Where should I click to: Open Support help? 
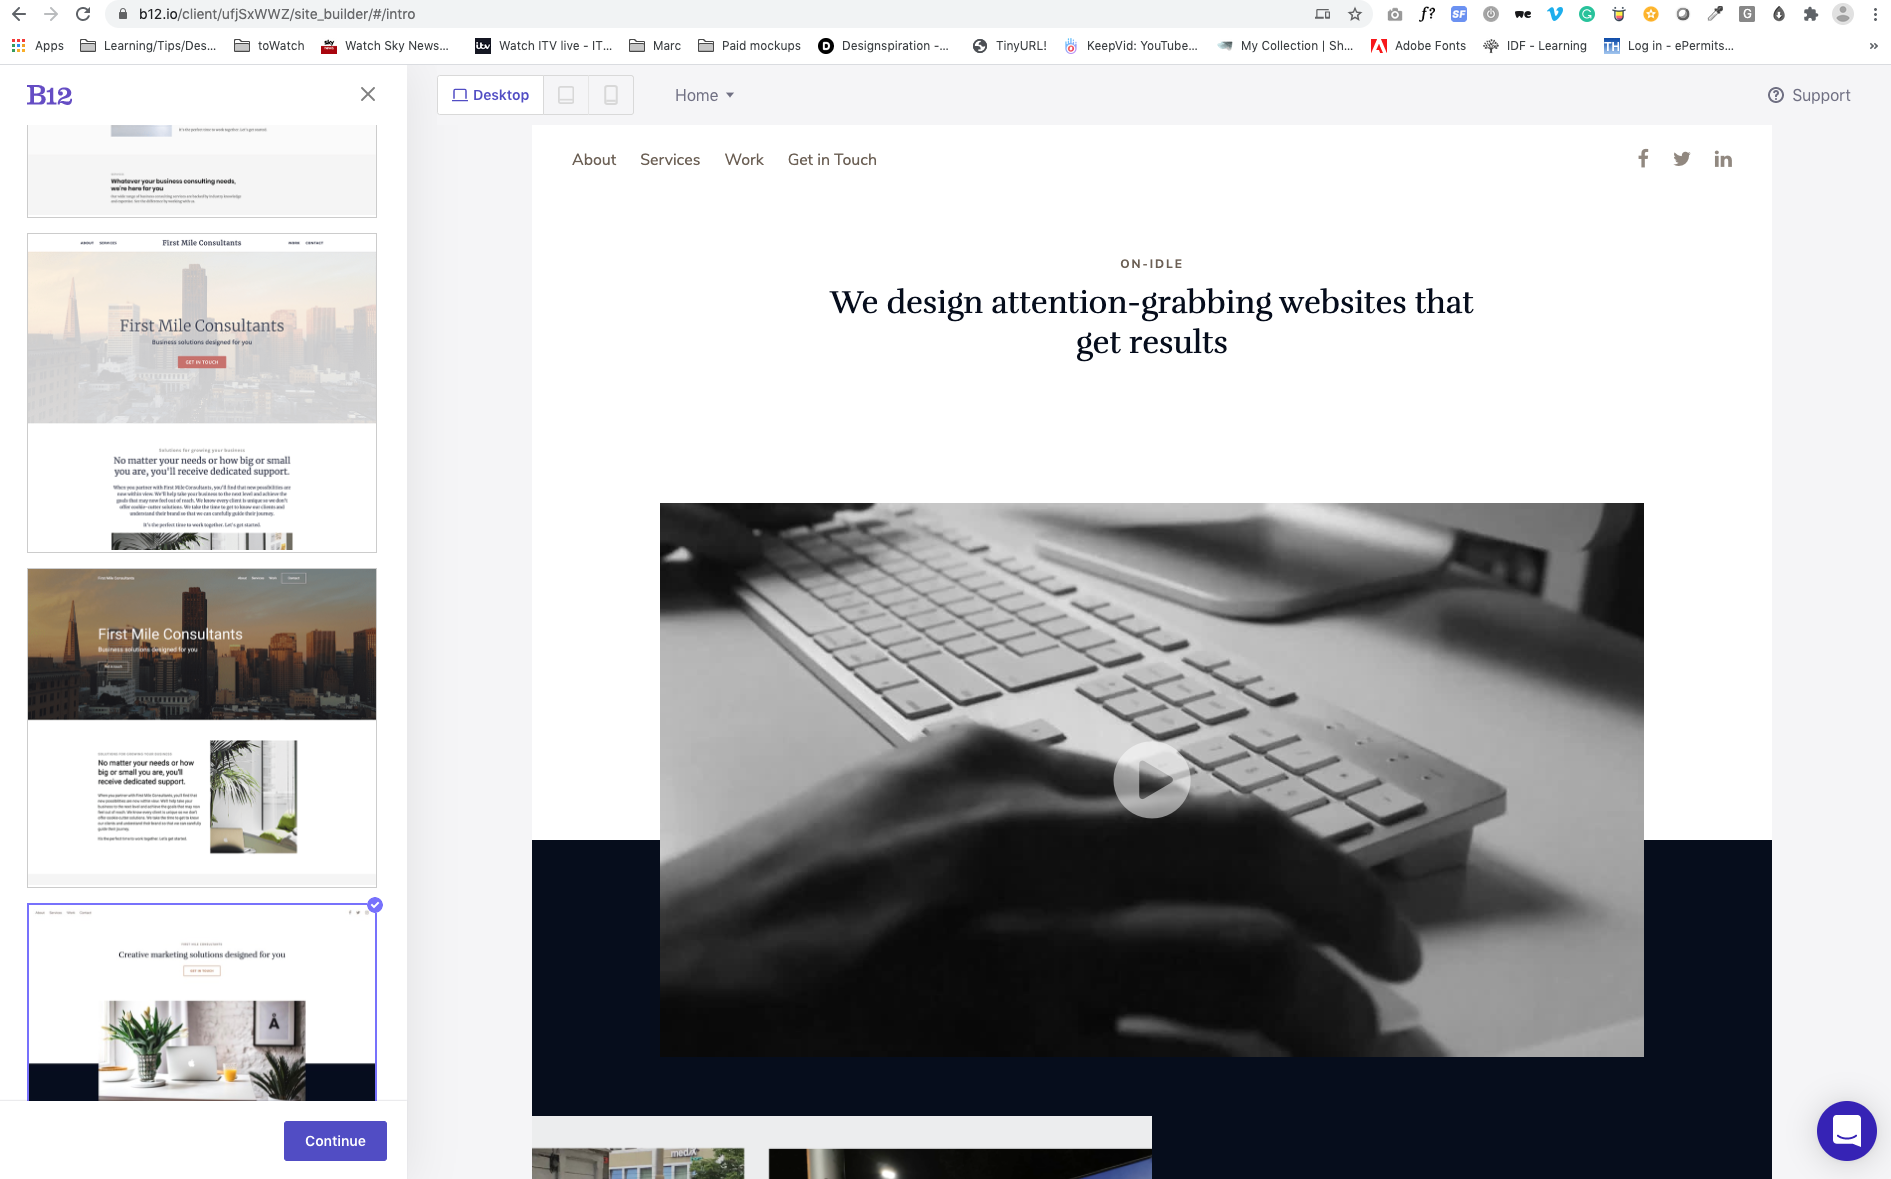coord(1809,95)
